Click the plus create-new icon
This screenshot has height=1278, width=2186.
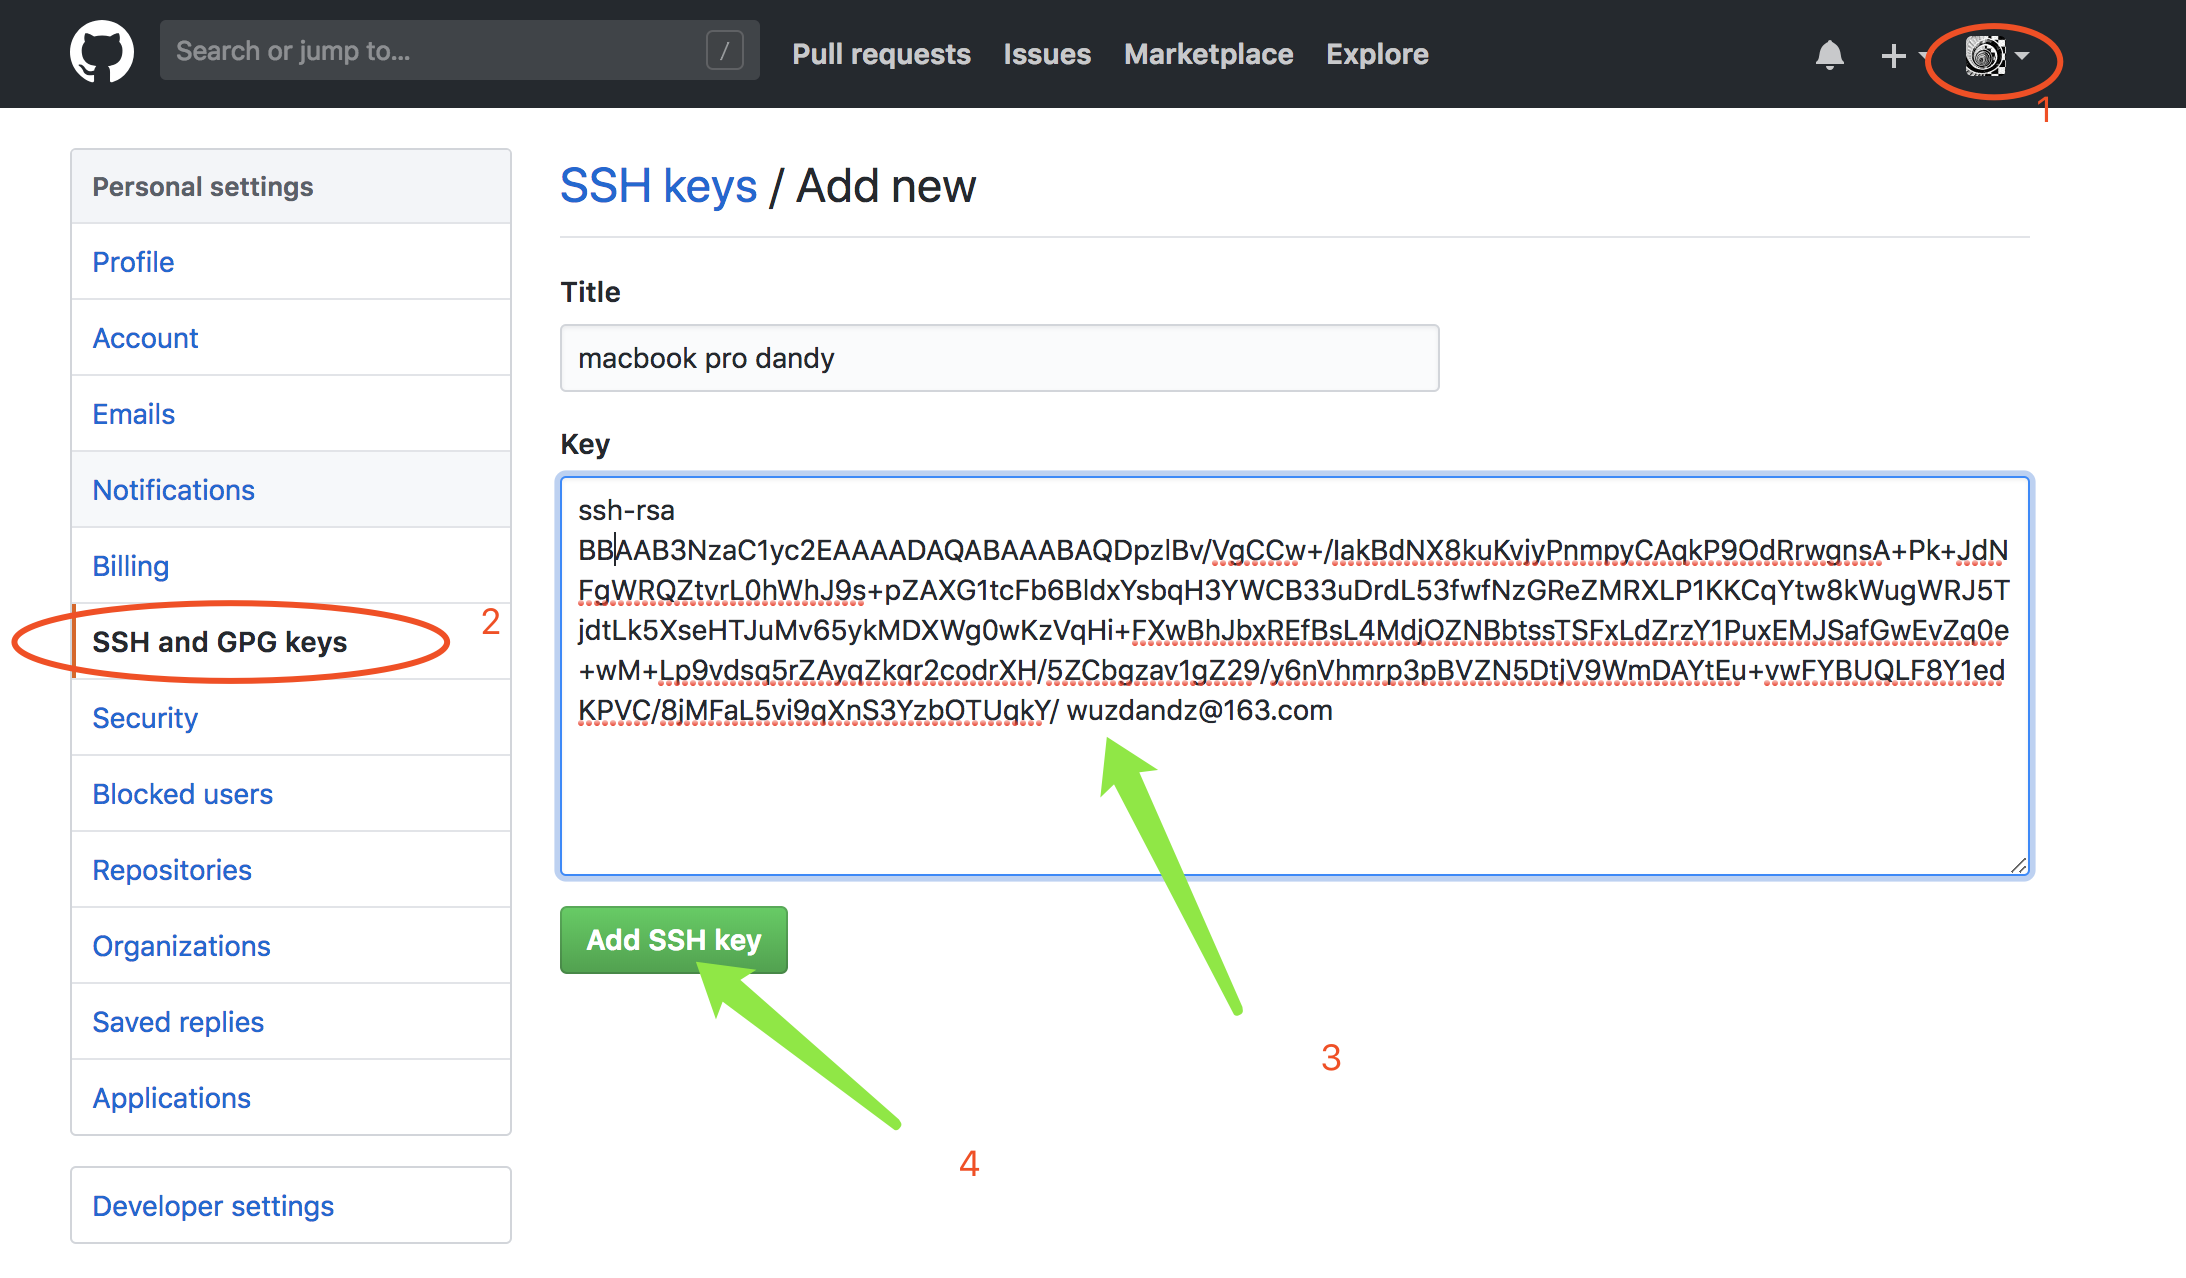coord(1893,55)
